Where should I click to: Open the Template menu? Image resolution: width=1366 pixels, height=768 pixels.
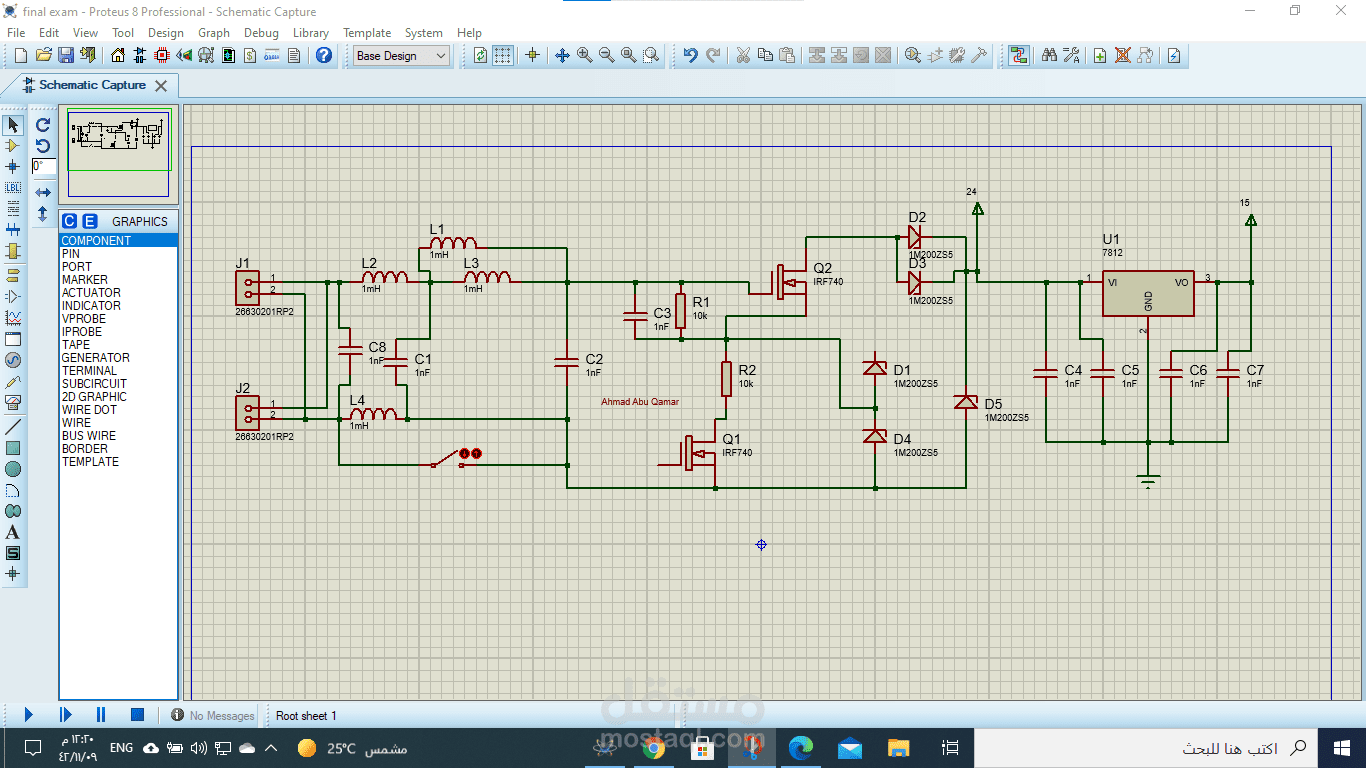click(x=366, y=33)
